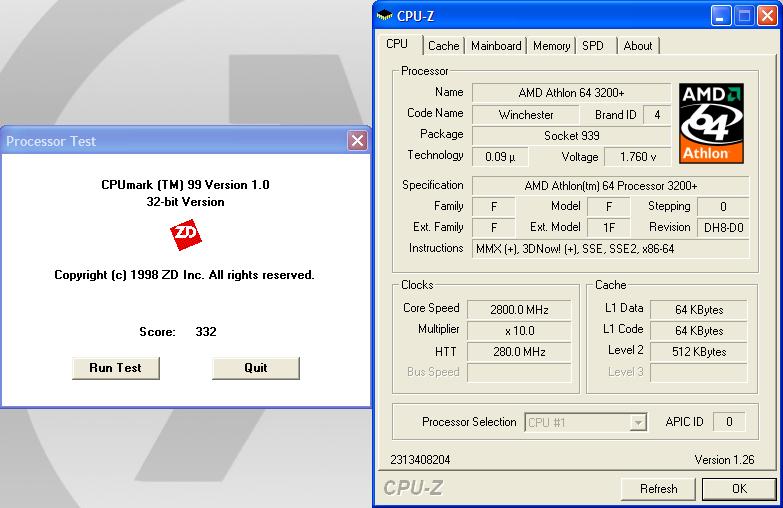Minimize the CPU-Z window

point(720,16)
